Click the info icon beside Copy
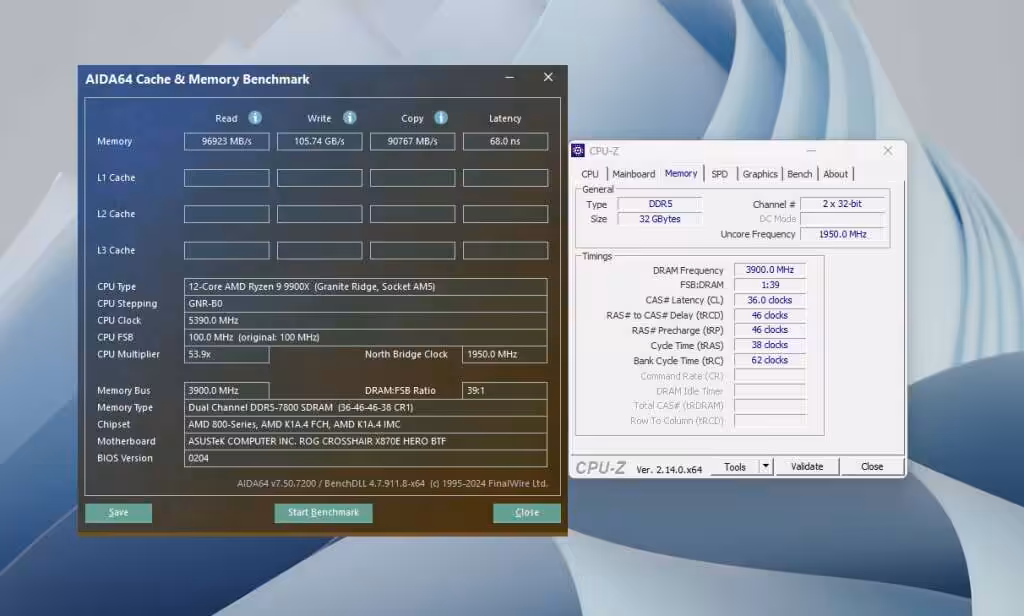This screenshot has height=616, width=1024. click(x=440, y=117)
